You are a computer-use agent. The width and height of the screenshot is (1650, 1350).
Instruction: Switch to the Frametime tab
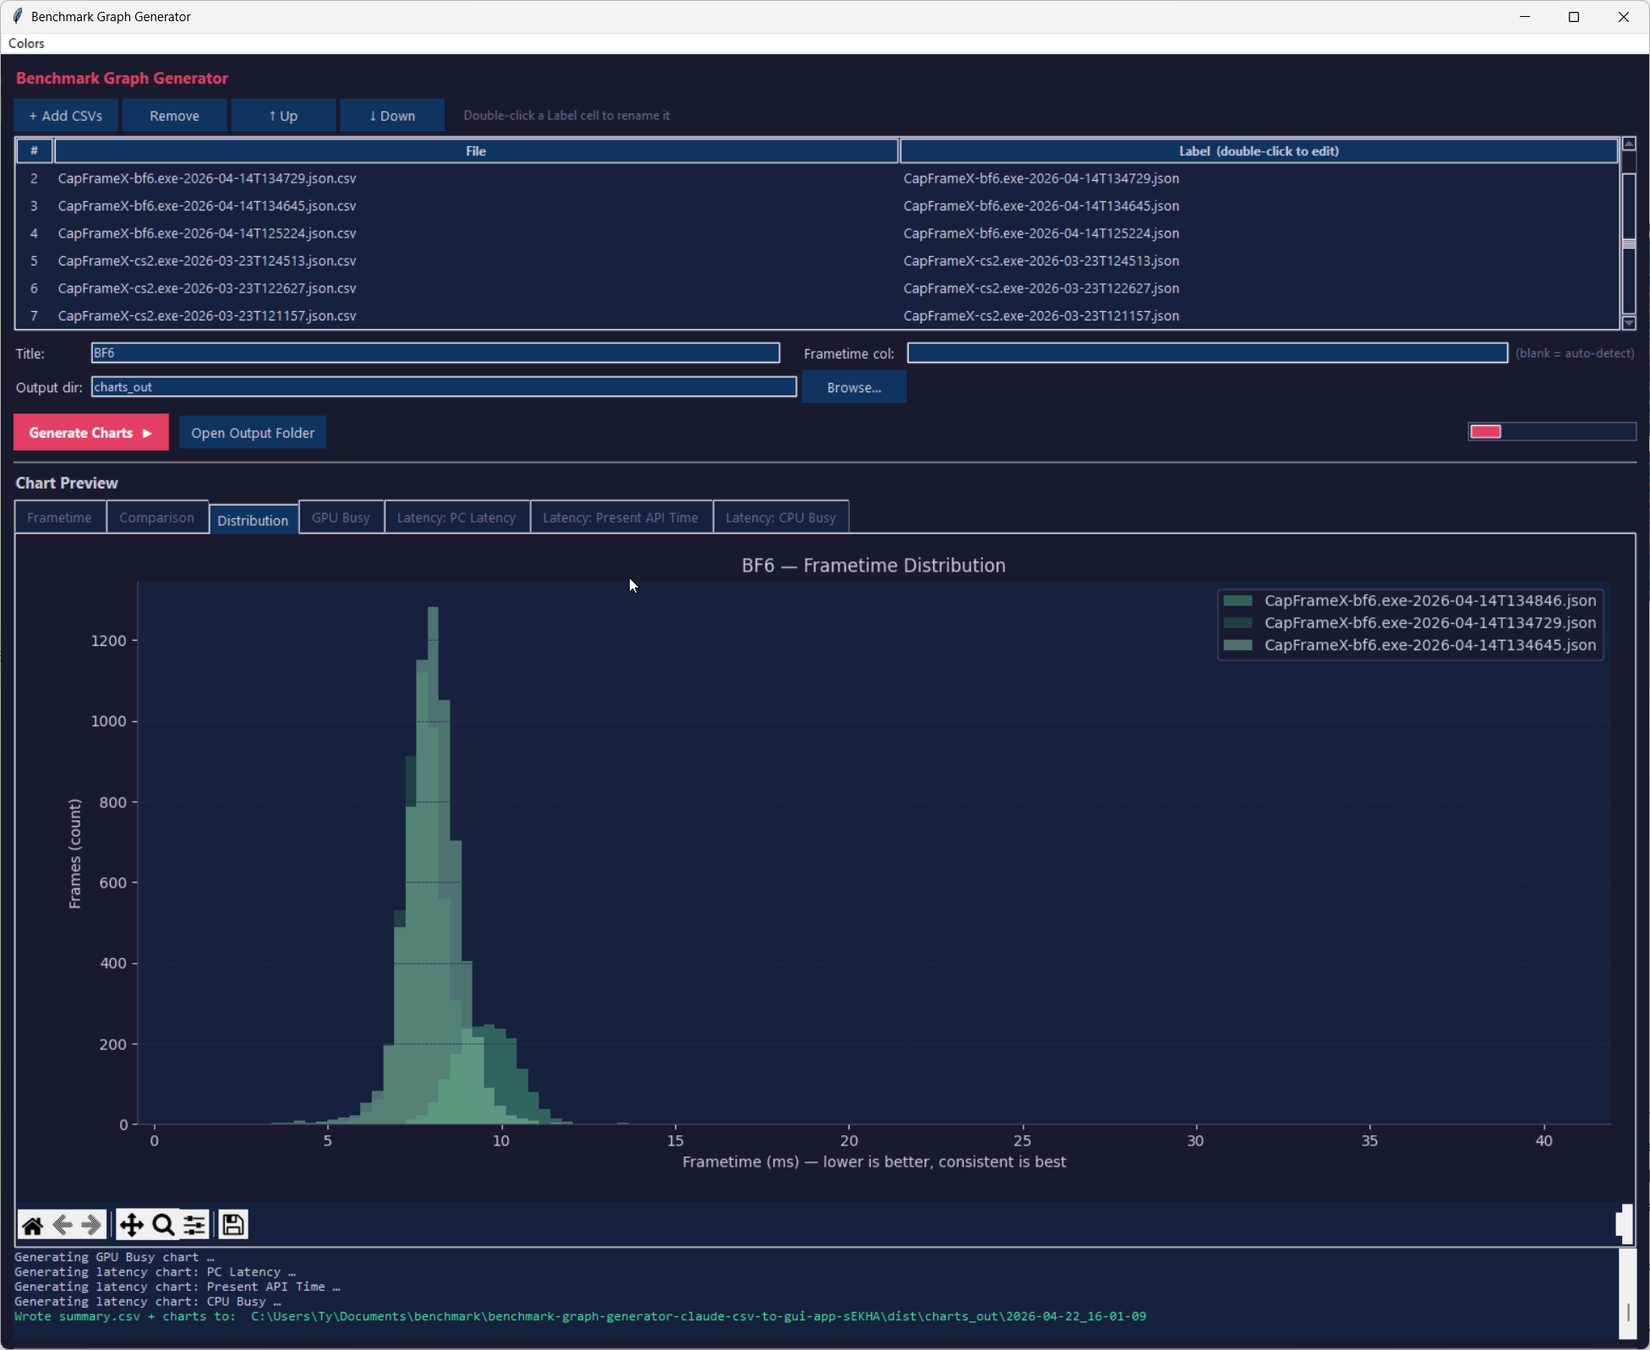tap(58, 517)
